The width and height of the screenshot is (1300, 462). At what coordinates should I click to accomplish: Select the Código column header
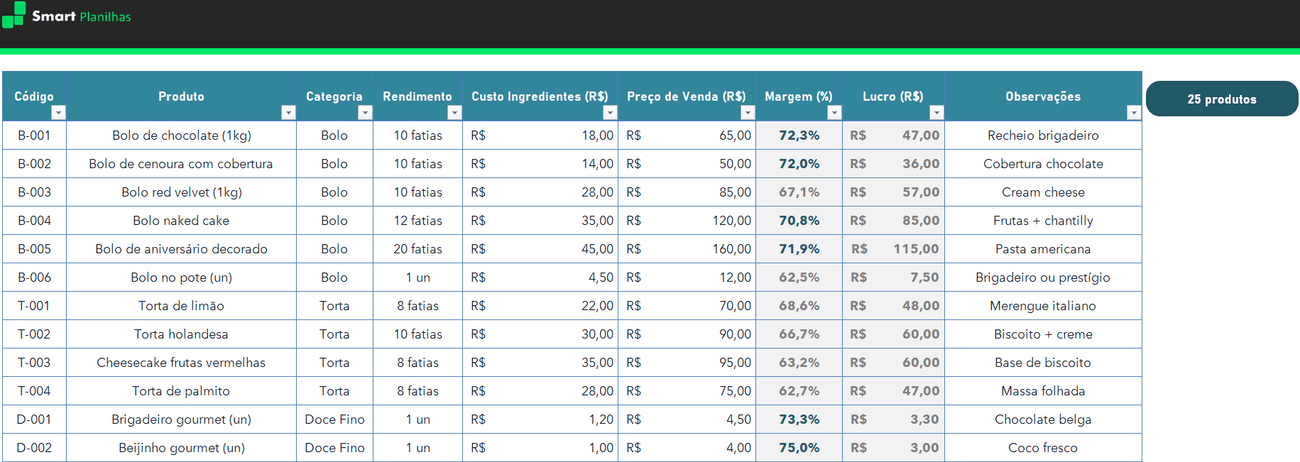34,96
